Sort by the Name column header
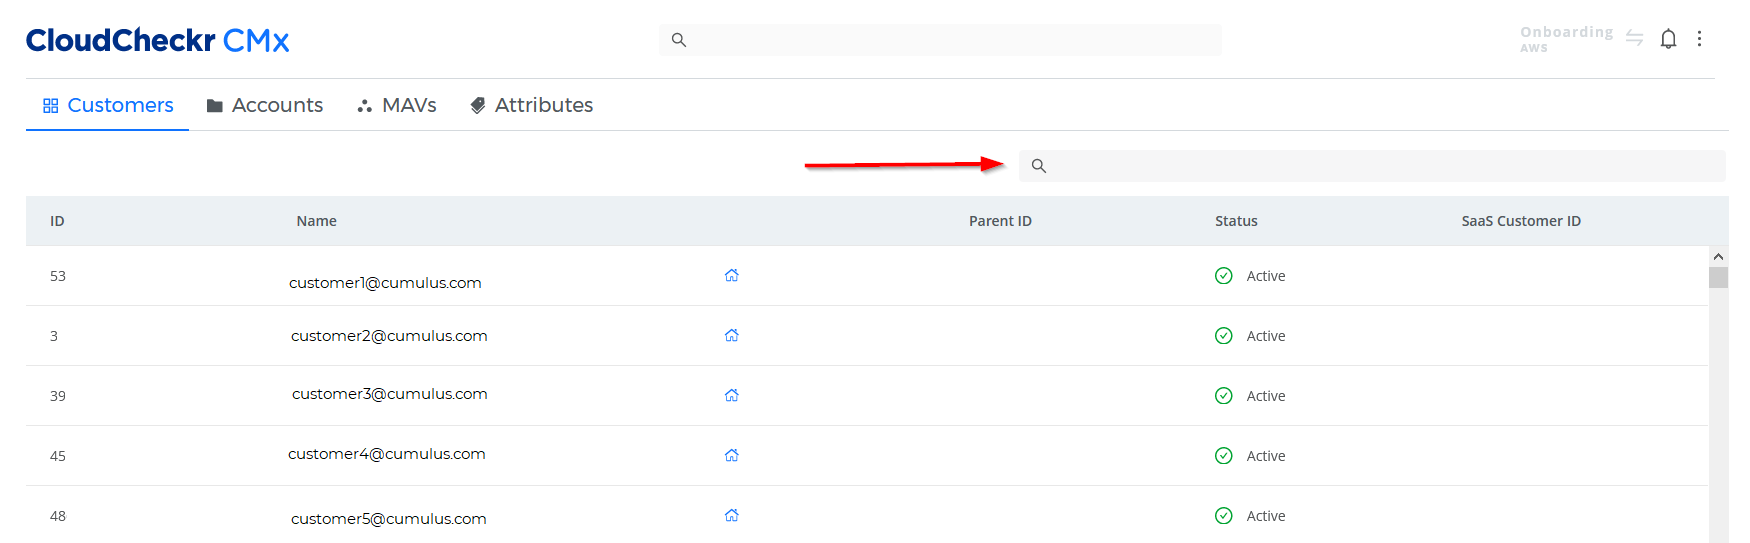The height and width of the screenshot is (543, 1750). pyautogui.click(x=316, y=221)
